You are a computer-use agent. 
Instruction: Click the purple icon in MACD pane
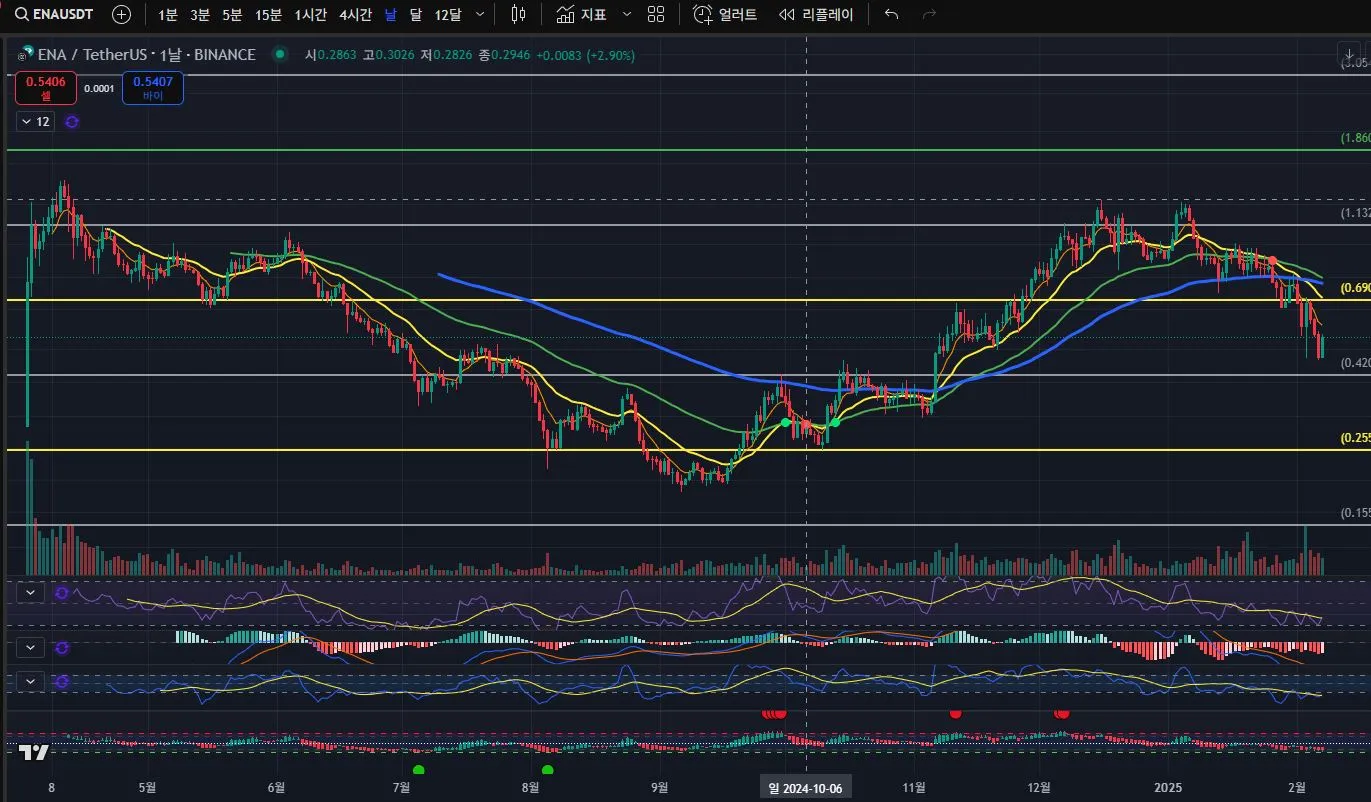coord(62,647)
